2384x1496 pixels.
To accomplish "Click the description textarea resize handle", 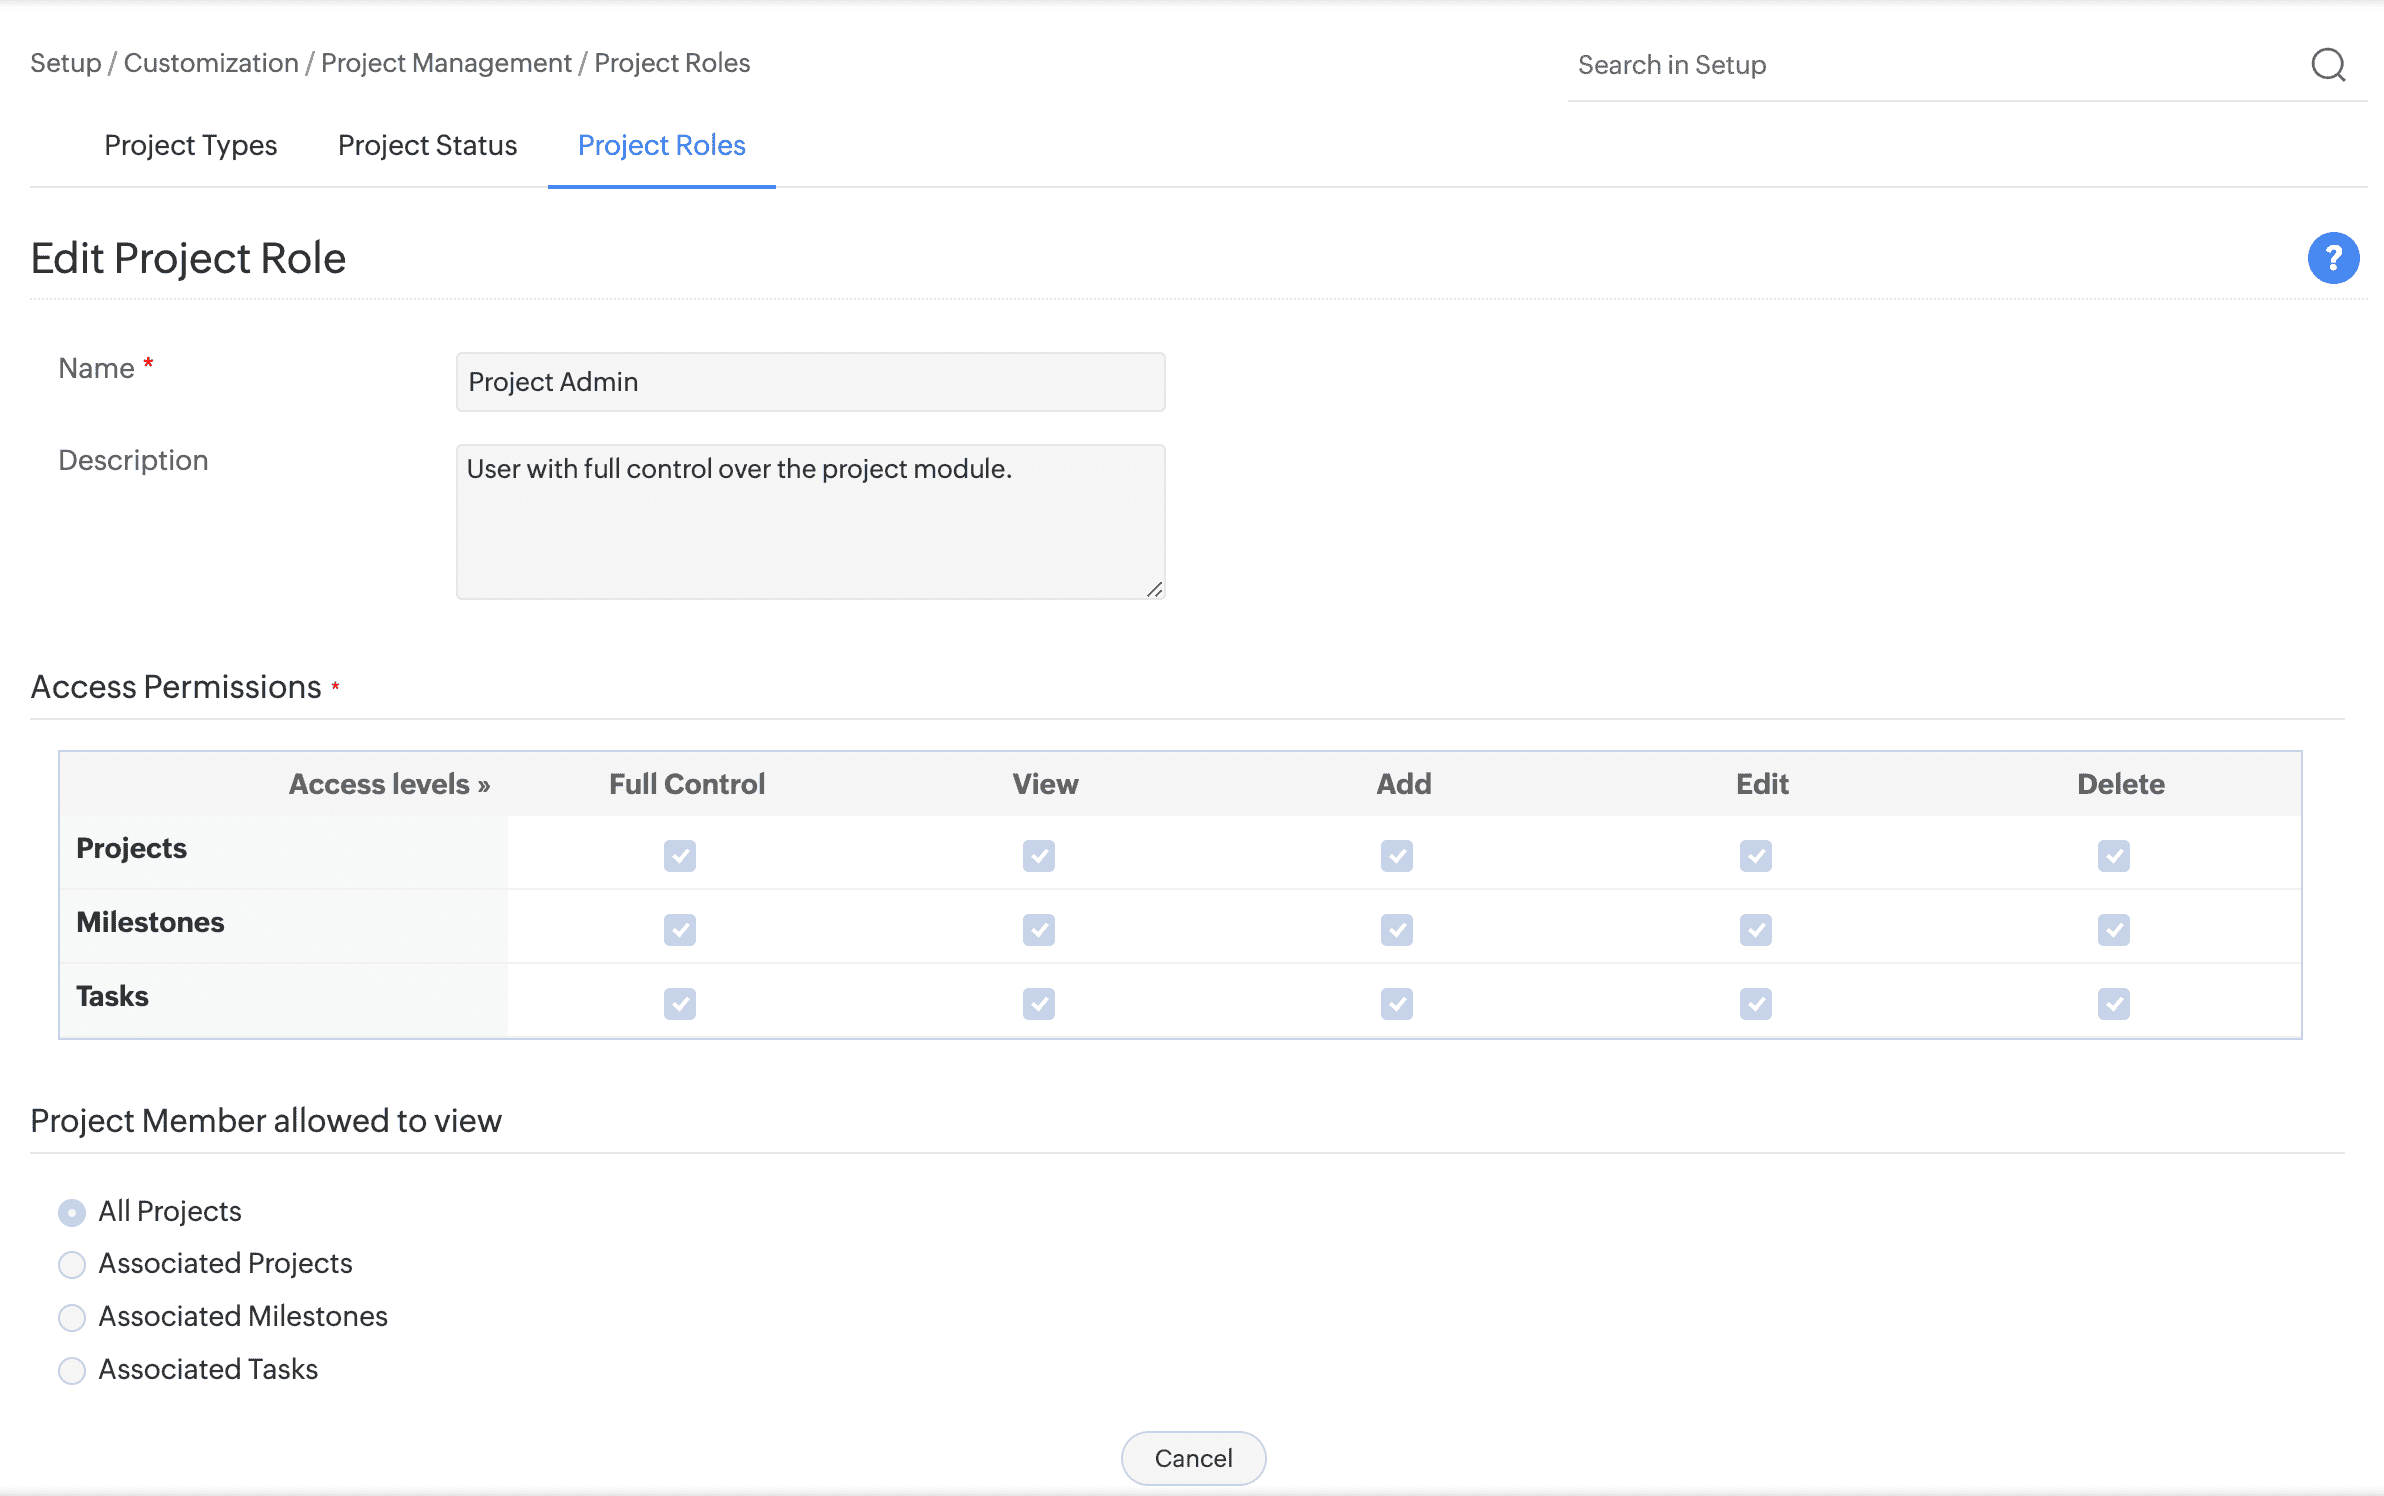I will click(x=1154, y=590).
